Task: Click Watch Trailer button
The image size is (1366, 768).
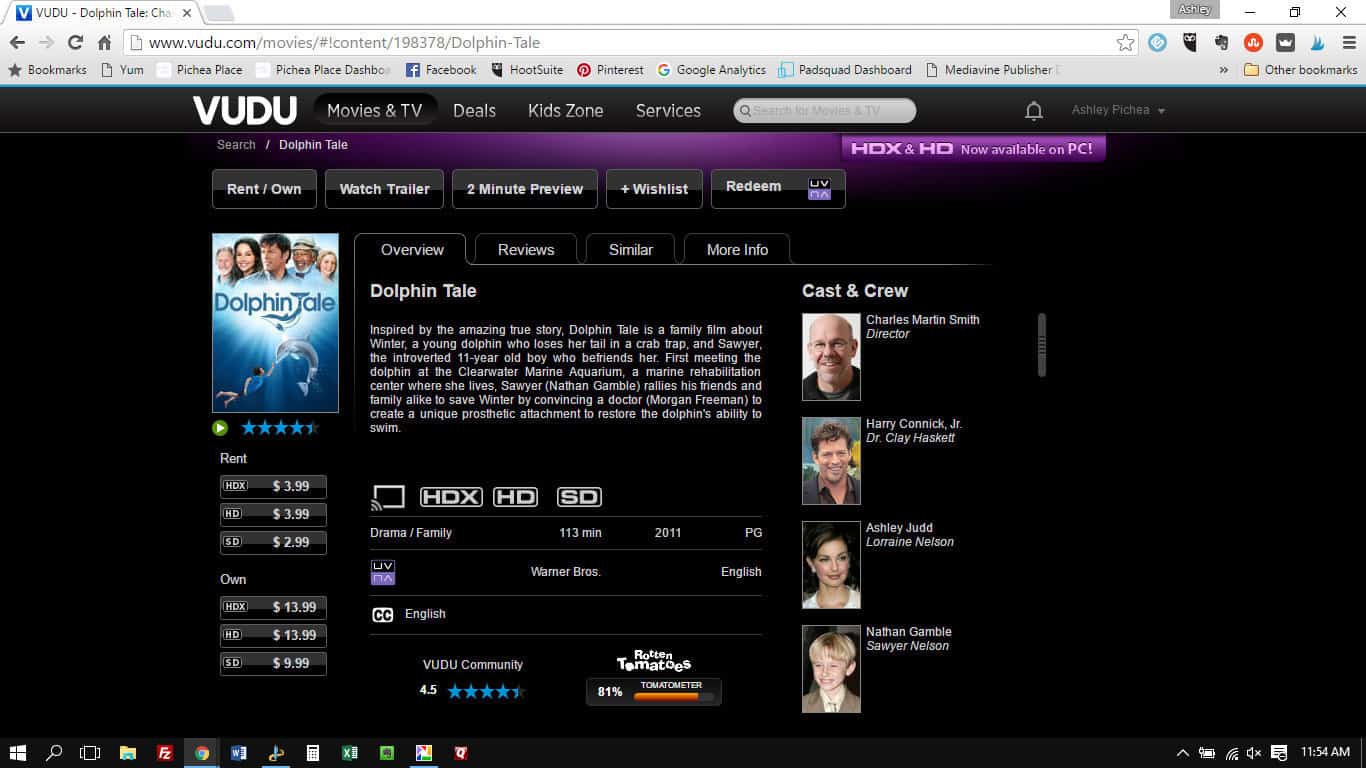Action: pyautogui.click(x=384, y=189)
